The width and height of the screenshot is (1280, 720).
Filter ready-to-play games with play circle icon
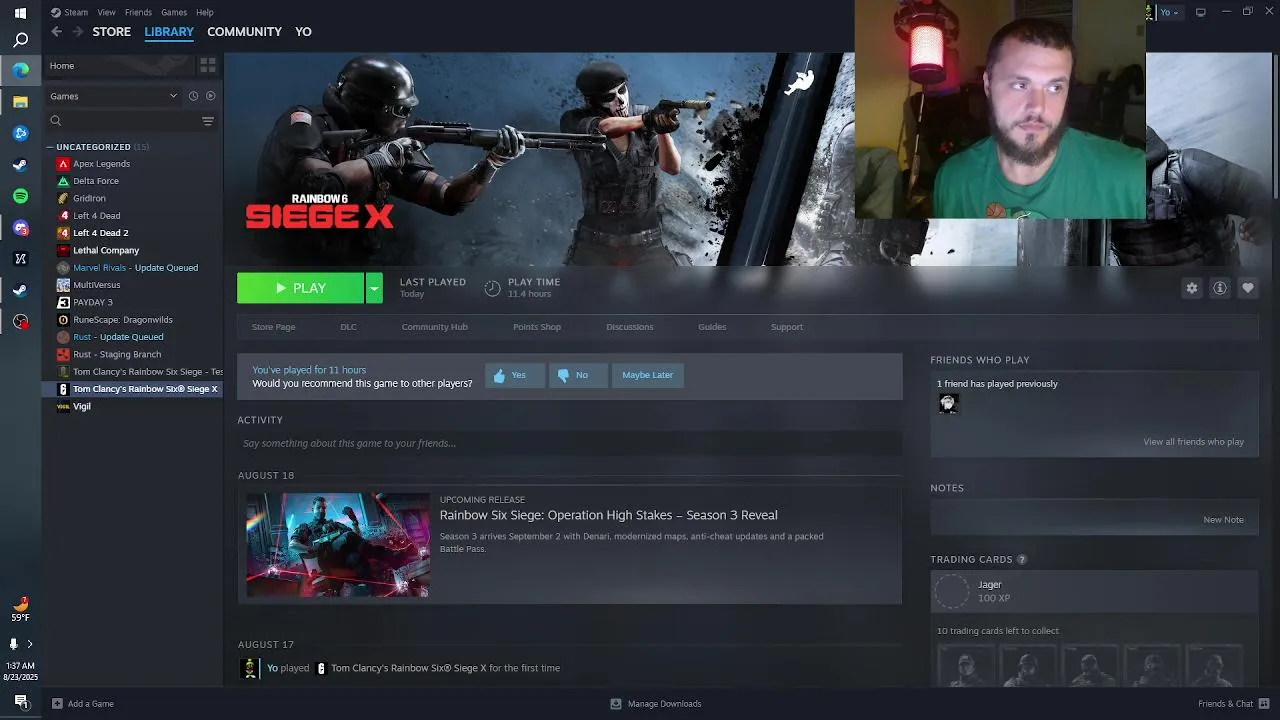tap(210, 96)
